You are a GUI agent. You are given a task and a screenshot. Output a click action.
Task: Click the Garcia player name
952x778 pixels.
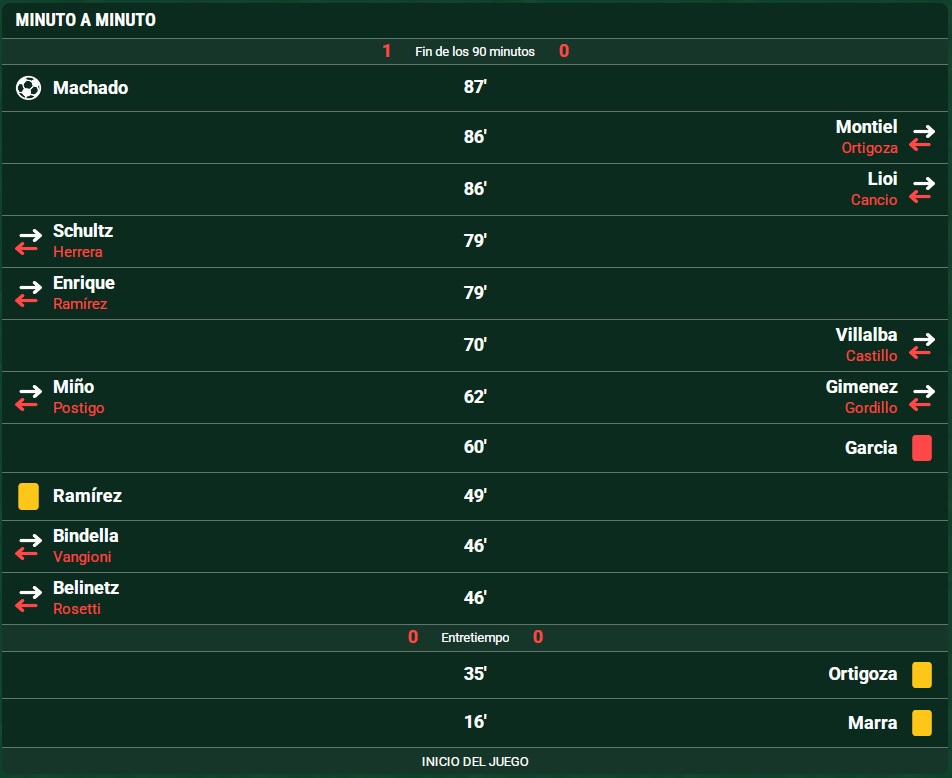[871, 448]
